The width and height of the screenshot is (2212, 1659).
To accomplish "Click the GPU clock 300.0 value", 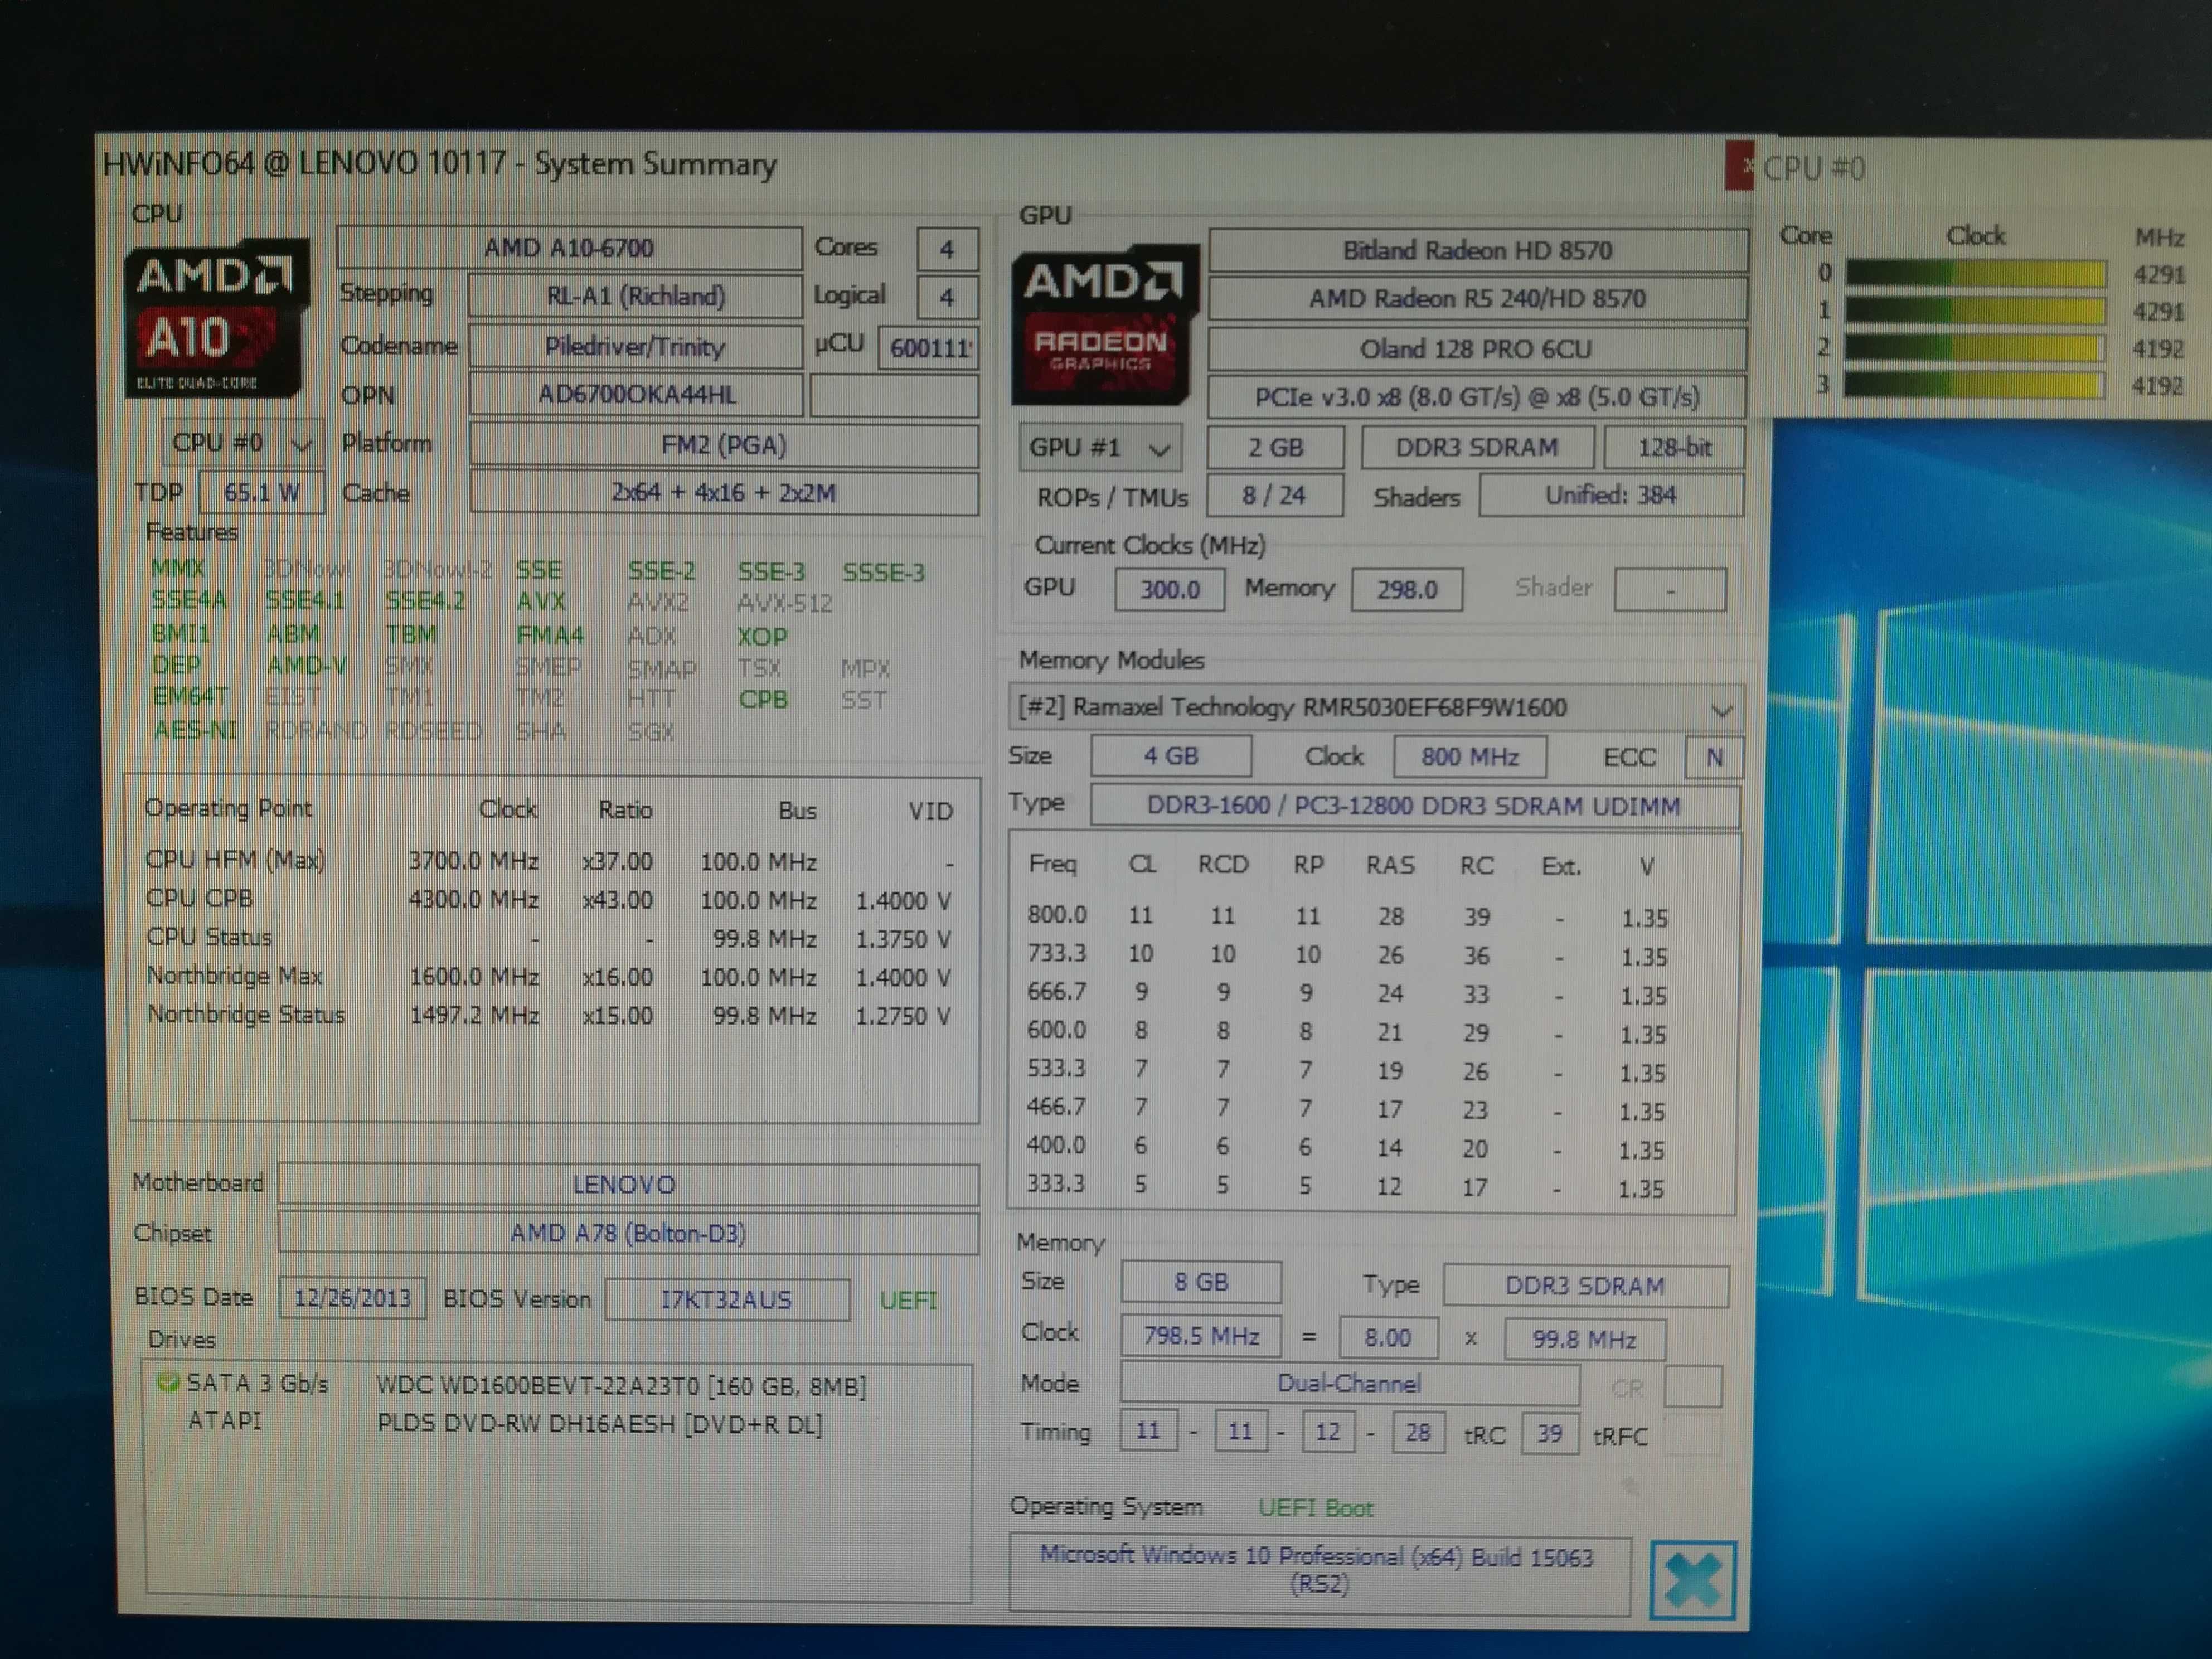I will [1170, 589].
